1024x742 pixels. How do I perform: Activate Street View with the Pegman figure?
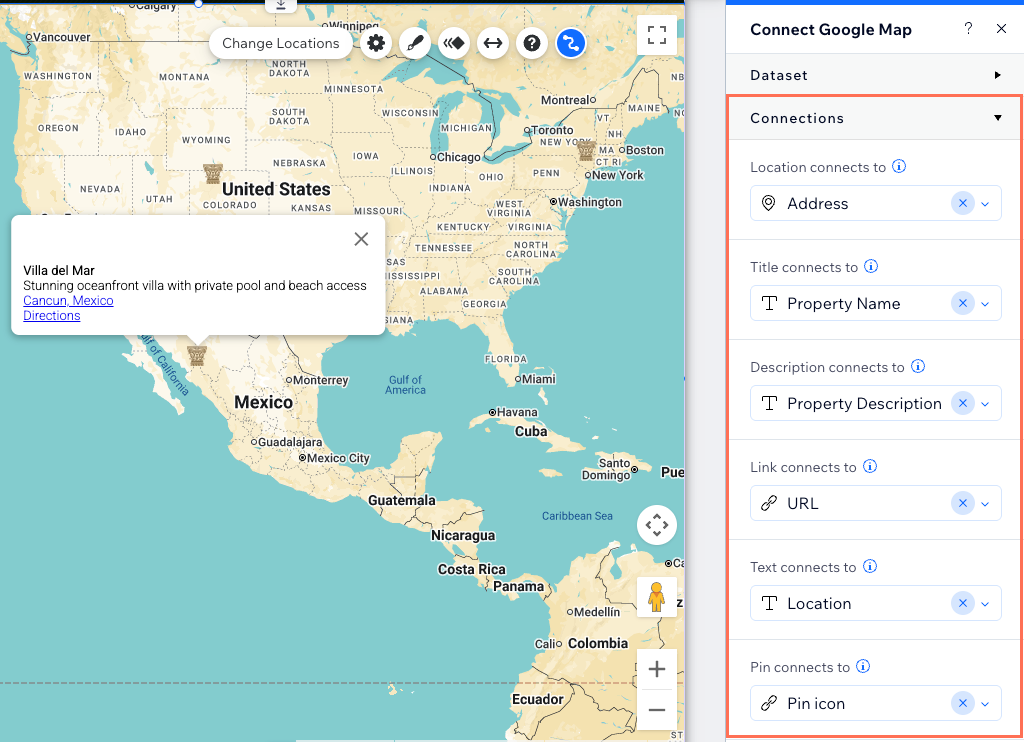click(657, 596)
